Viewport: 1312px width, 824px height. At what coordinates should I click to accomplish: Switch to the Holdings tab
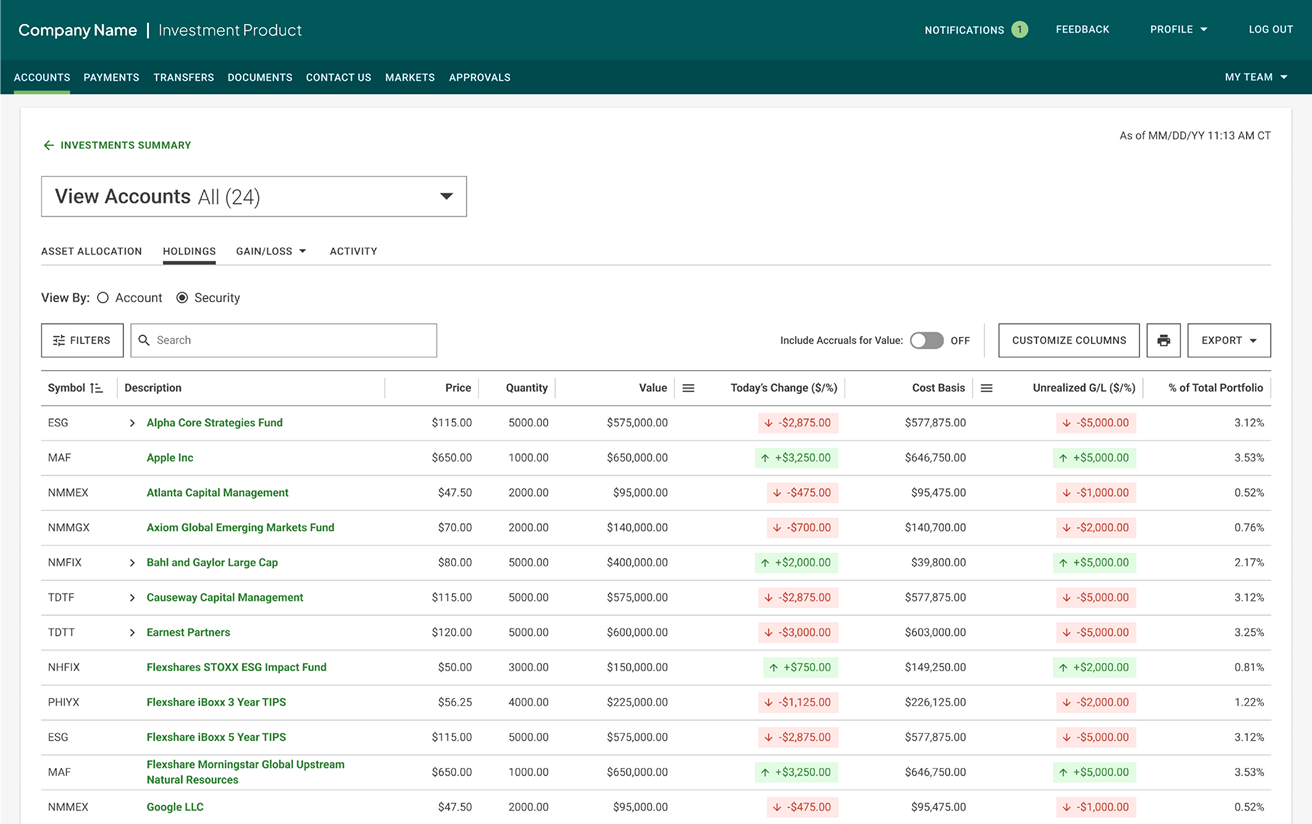coord(189,251)
